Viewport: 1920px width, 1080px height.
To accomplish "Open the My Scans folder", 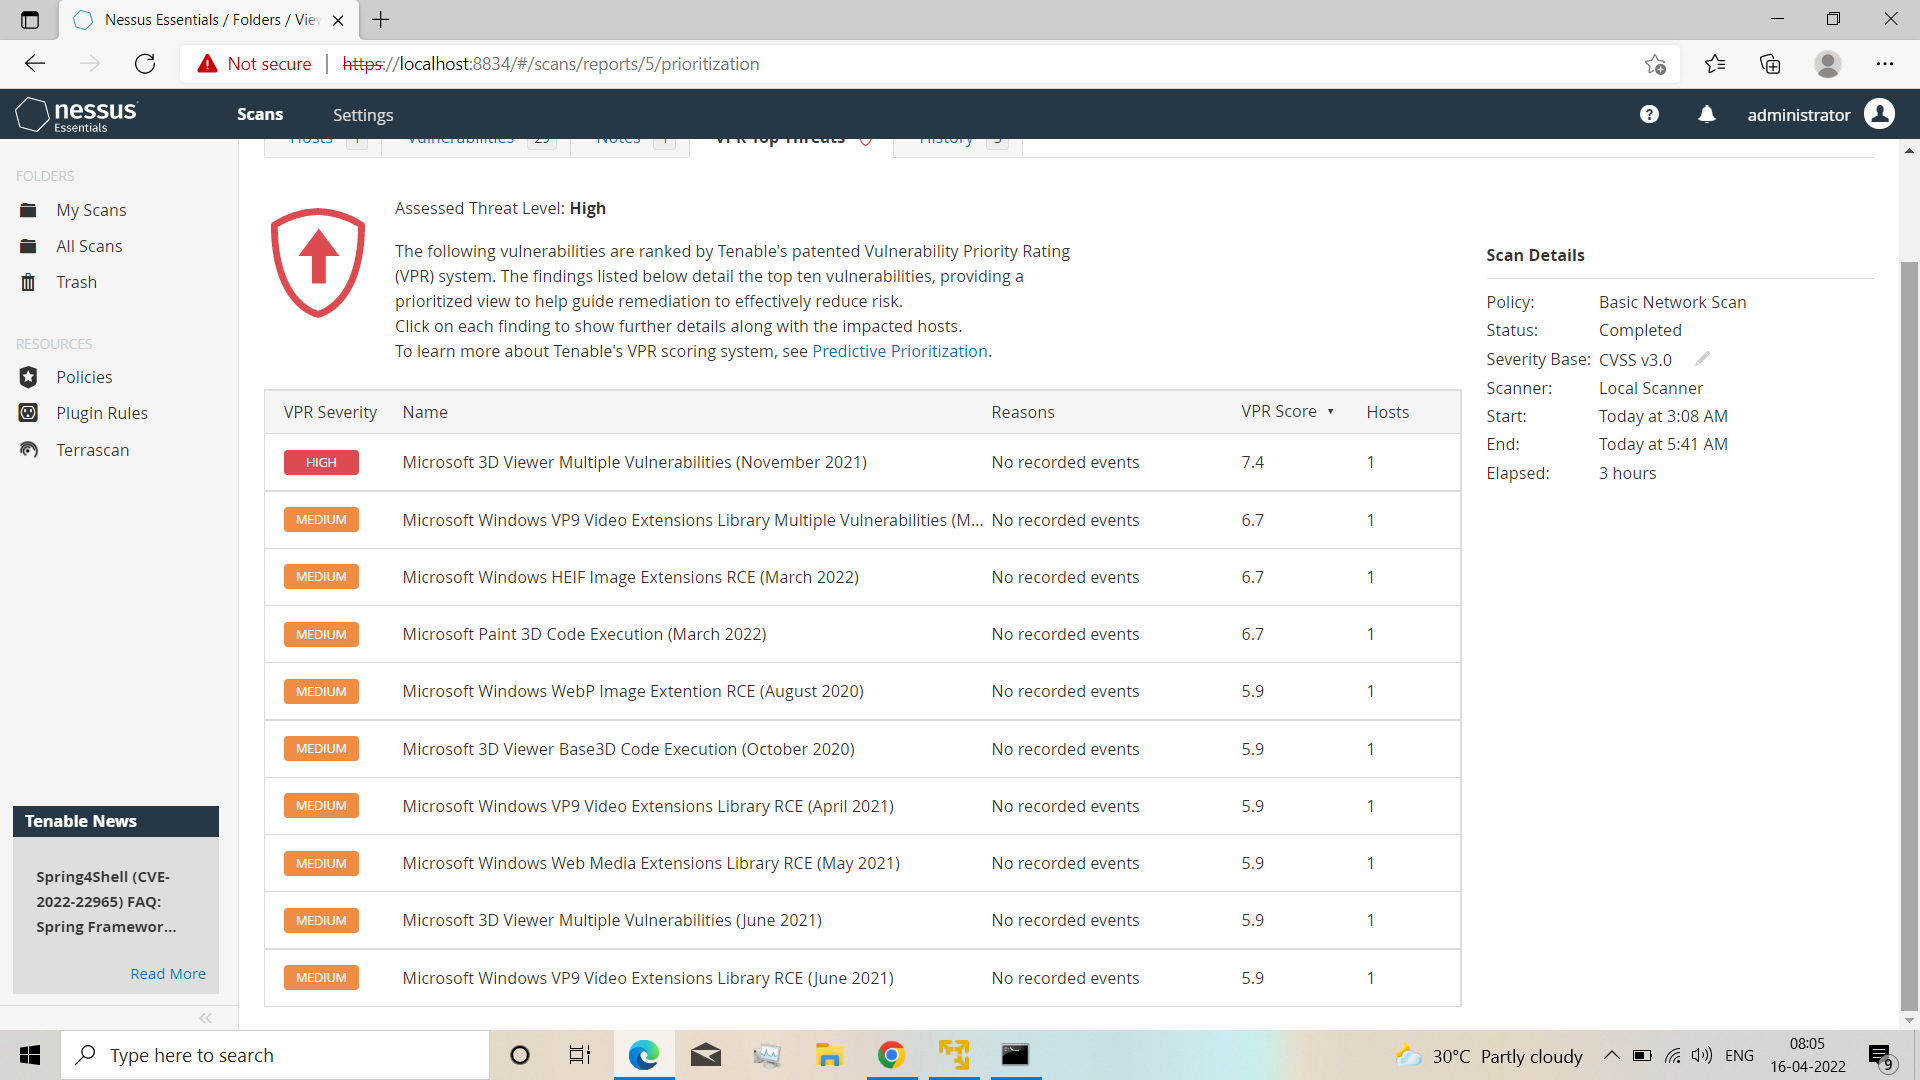I will [x=91, y=210].
